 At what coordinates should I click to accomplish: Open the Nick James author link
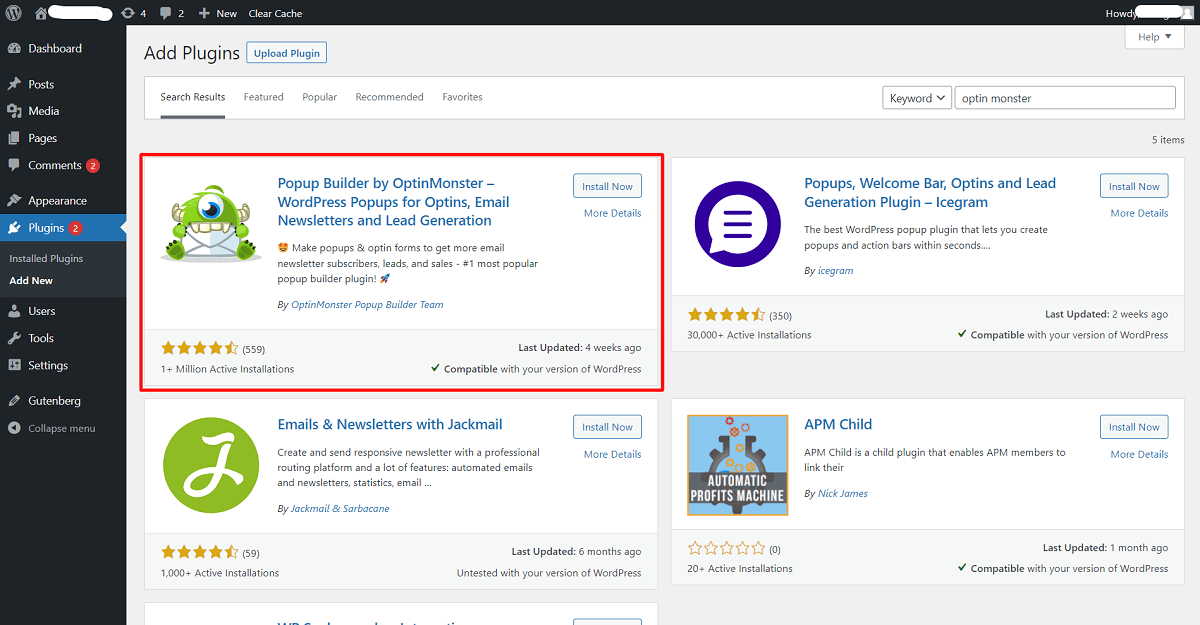(843, 493)
